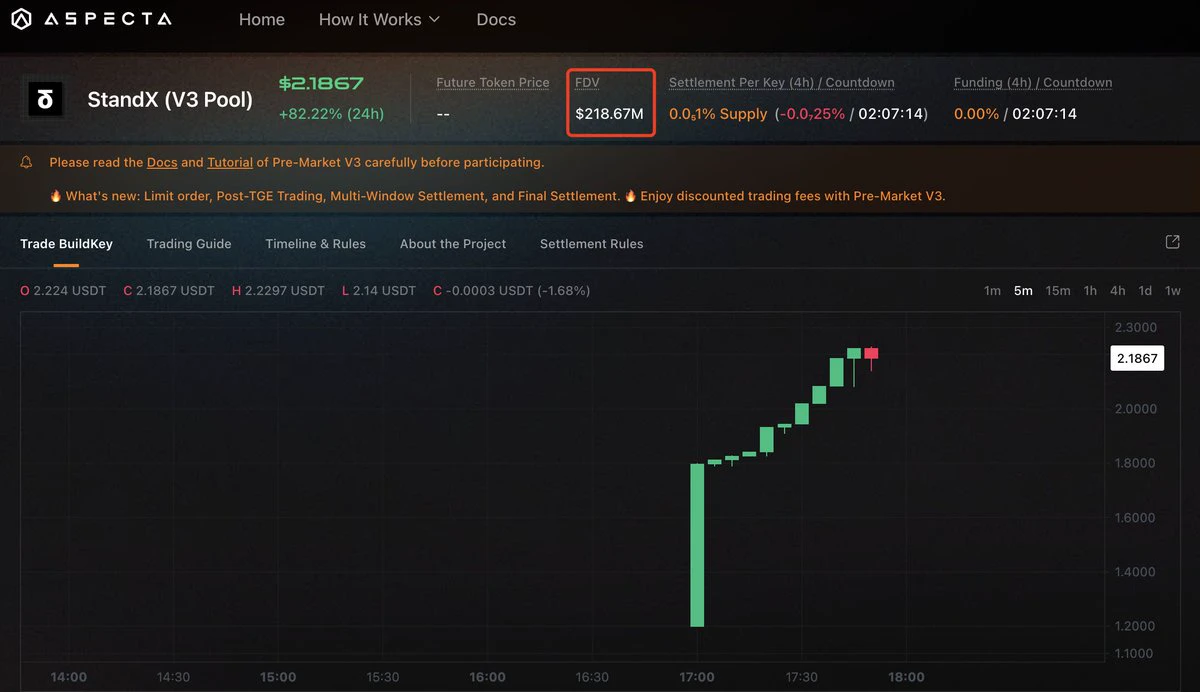Viewport: 1200px width, 692px height.
Task: Switch chart to 4h interval
Action: (x=1118, y=291)
